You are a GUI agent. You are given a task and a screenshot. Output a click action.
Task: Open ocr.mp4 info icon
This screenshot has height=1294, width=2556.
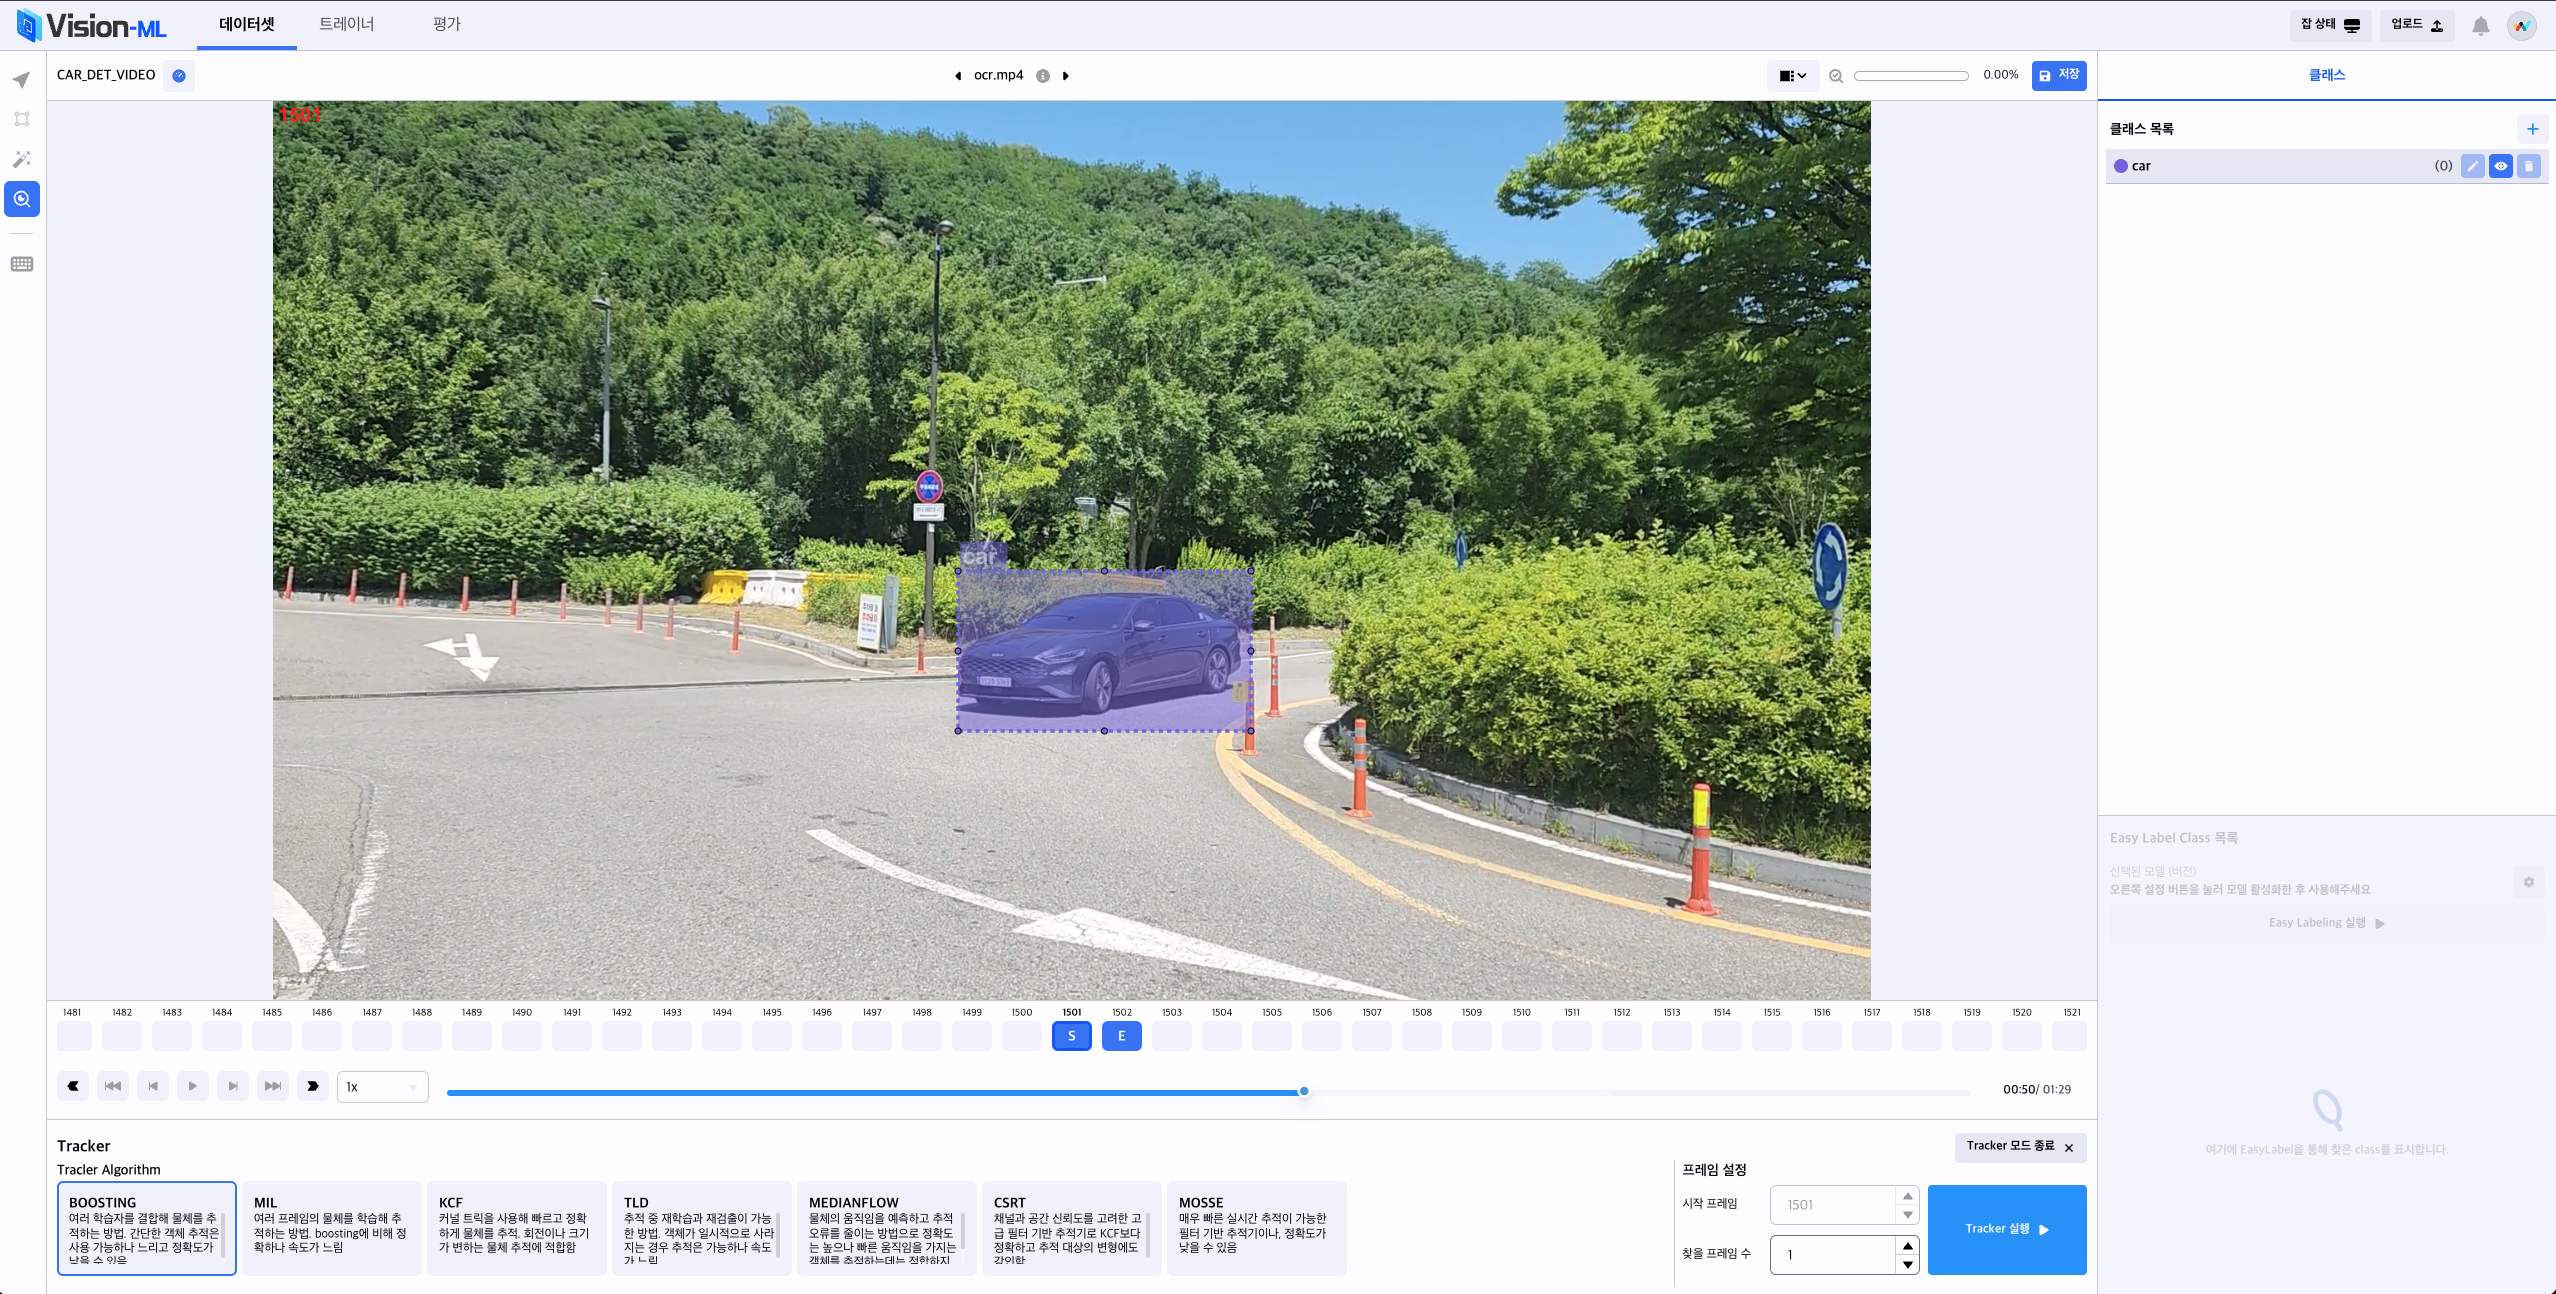click(x=1043, y=76)
